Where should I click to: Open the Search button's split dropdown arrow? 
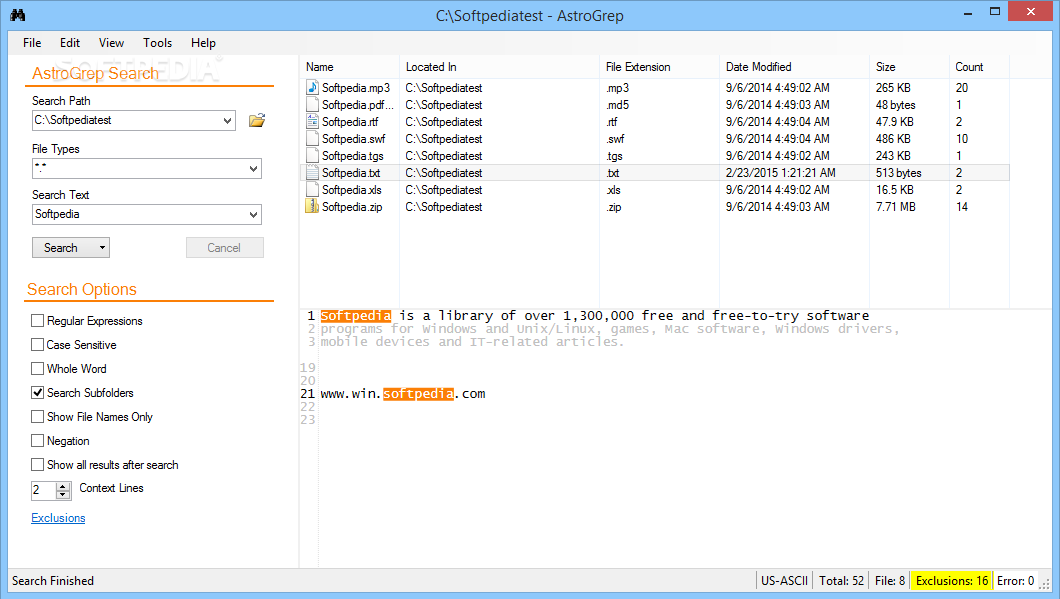pos(102,247)
